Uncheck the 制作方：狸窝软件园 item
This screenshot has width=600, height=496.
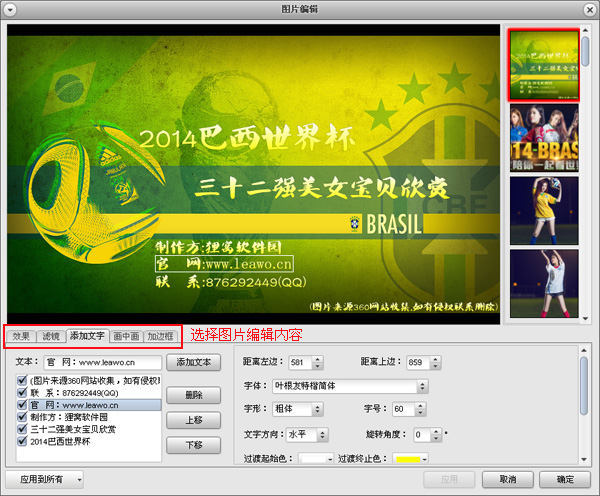tap(22, 417)
